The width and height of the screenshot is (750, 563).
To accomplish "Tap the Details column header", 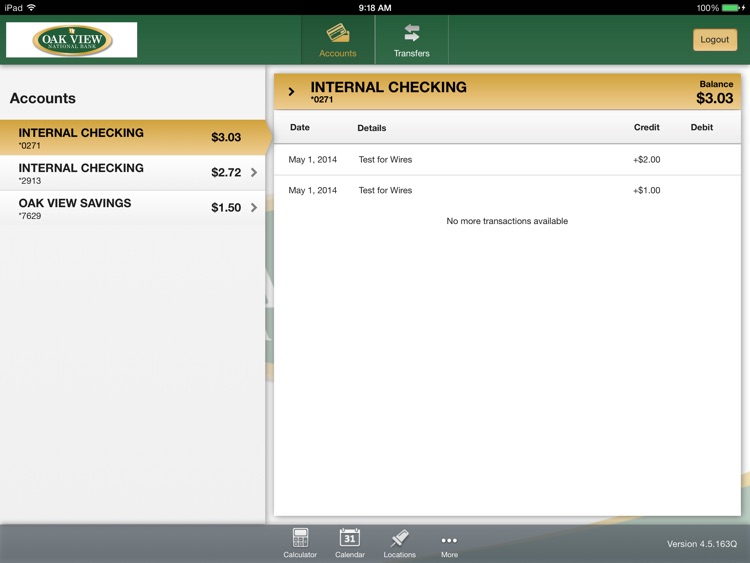I will (x=372, y=128).
